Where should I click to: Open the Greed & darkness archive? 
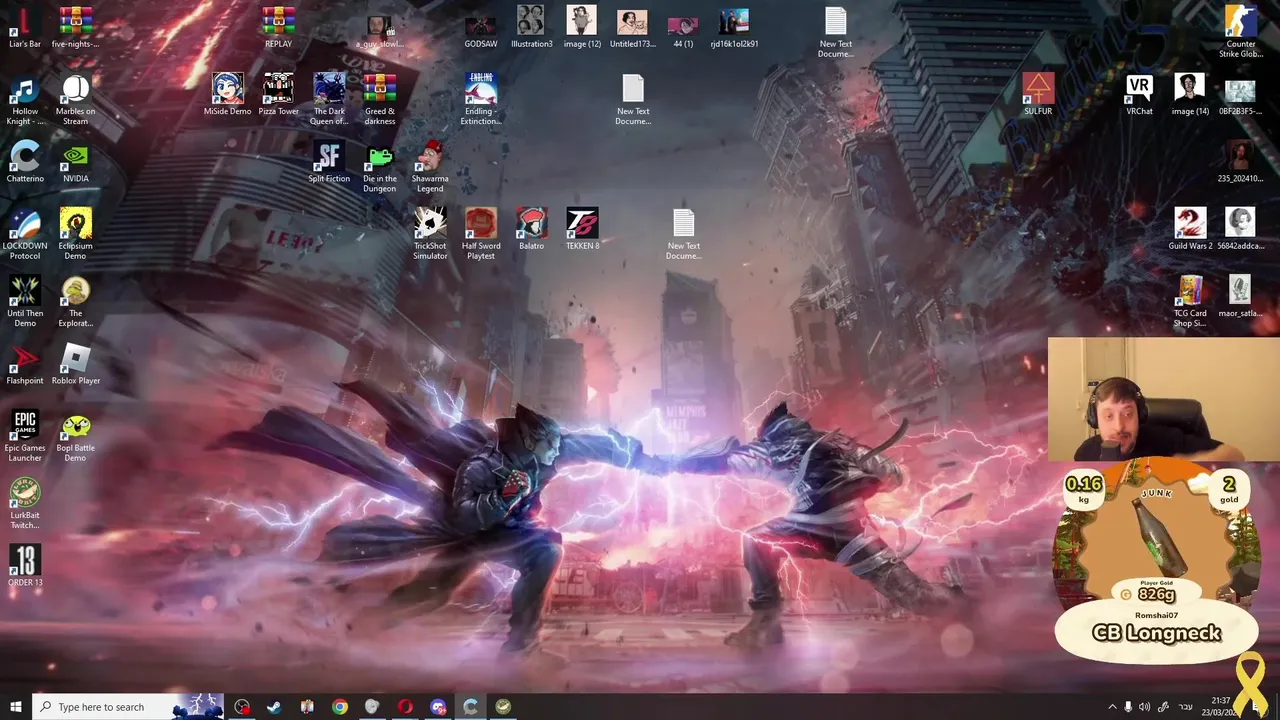coord(380,100)
